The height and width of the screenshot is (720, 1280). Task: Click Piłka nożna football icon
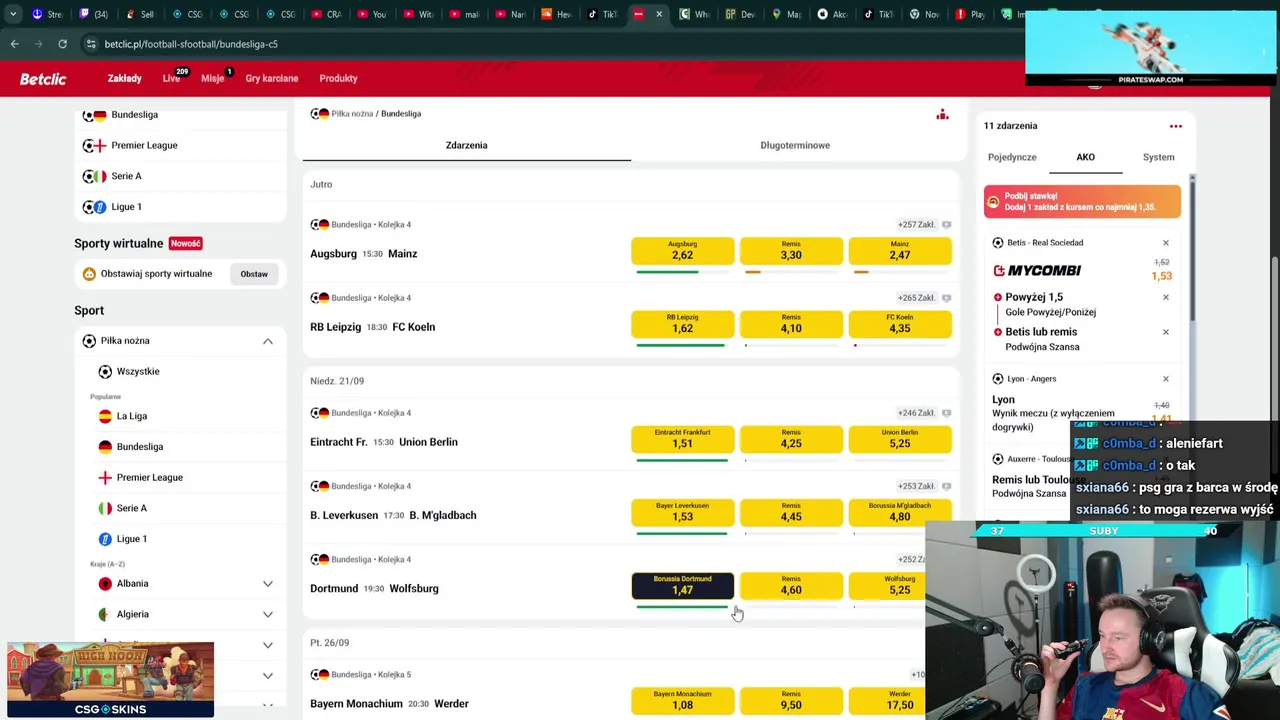click(89, 341)
